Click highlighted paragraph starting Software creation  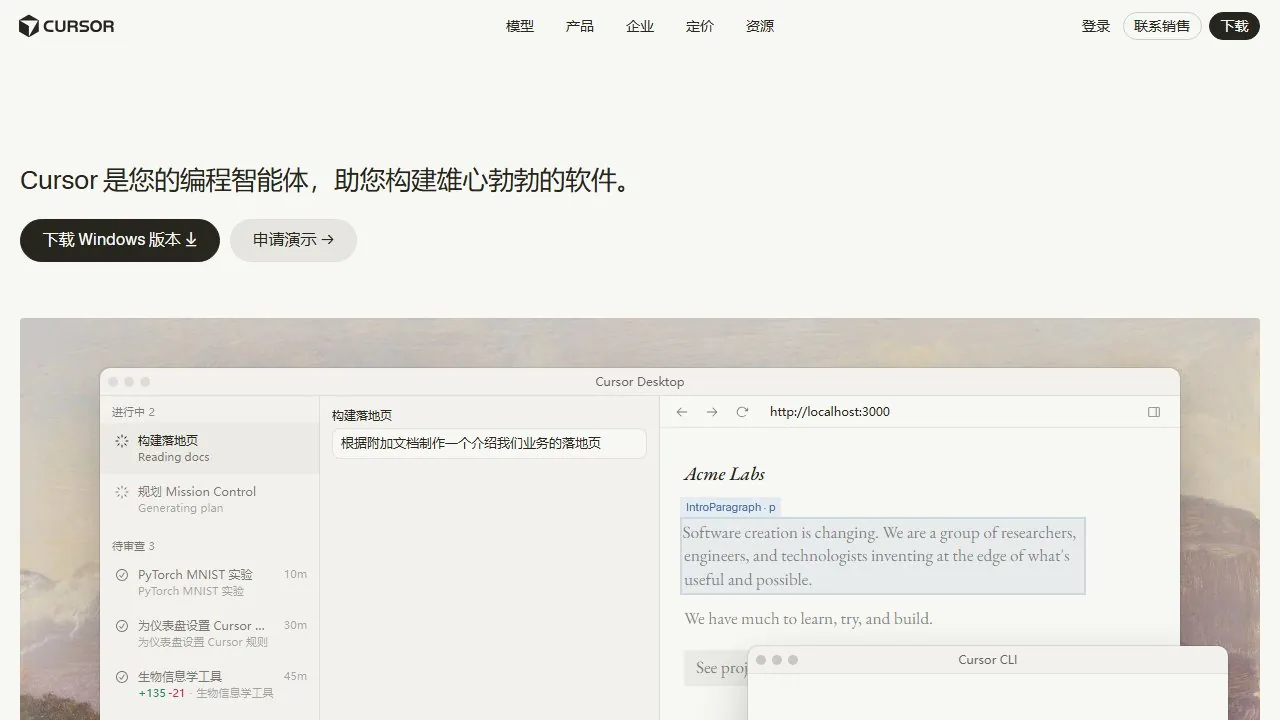[883, 556]
